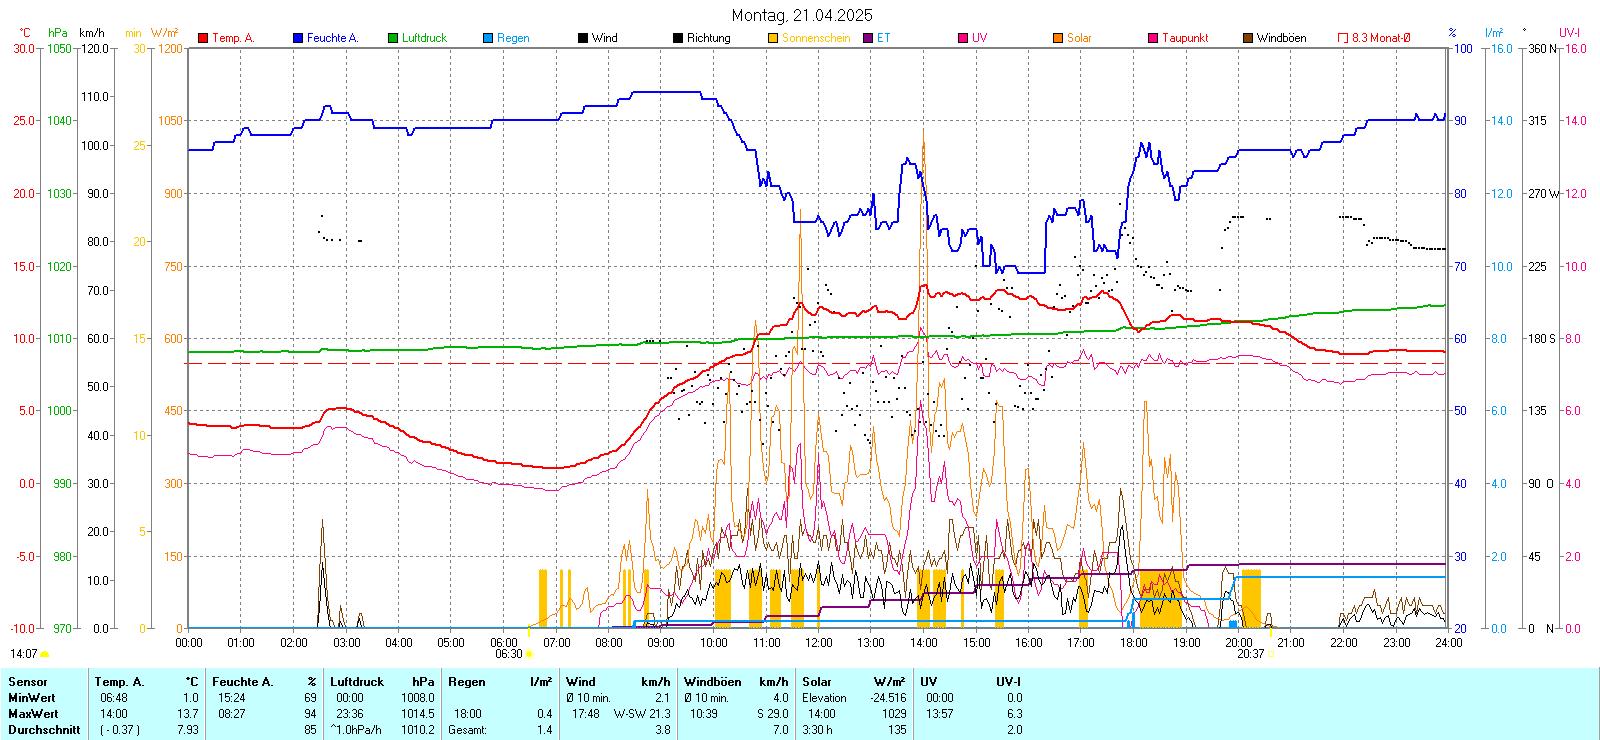Click the Richtung legend label

coord(708,38)
